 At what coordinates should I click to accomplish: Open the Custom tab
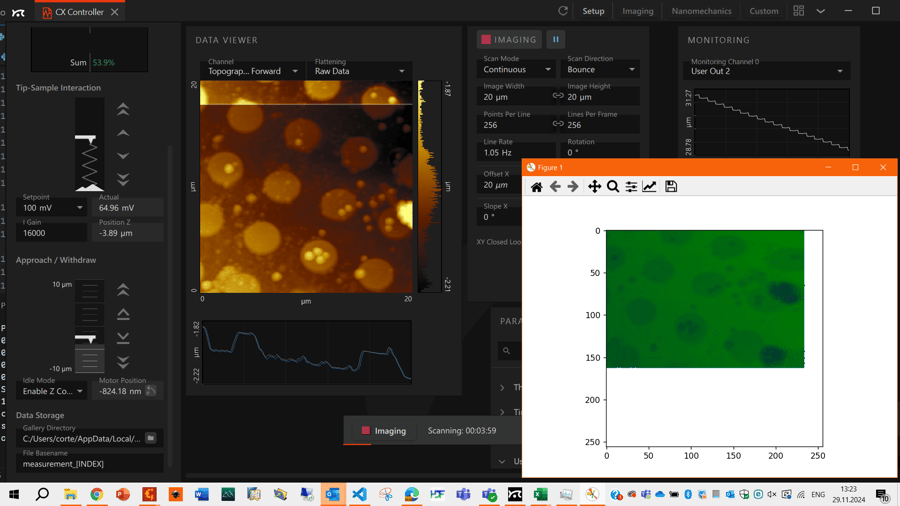[763, 11]
